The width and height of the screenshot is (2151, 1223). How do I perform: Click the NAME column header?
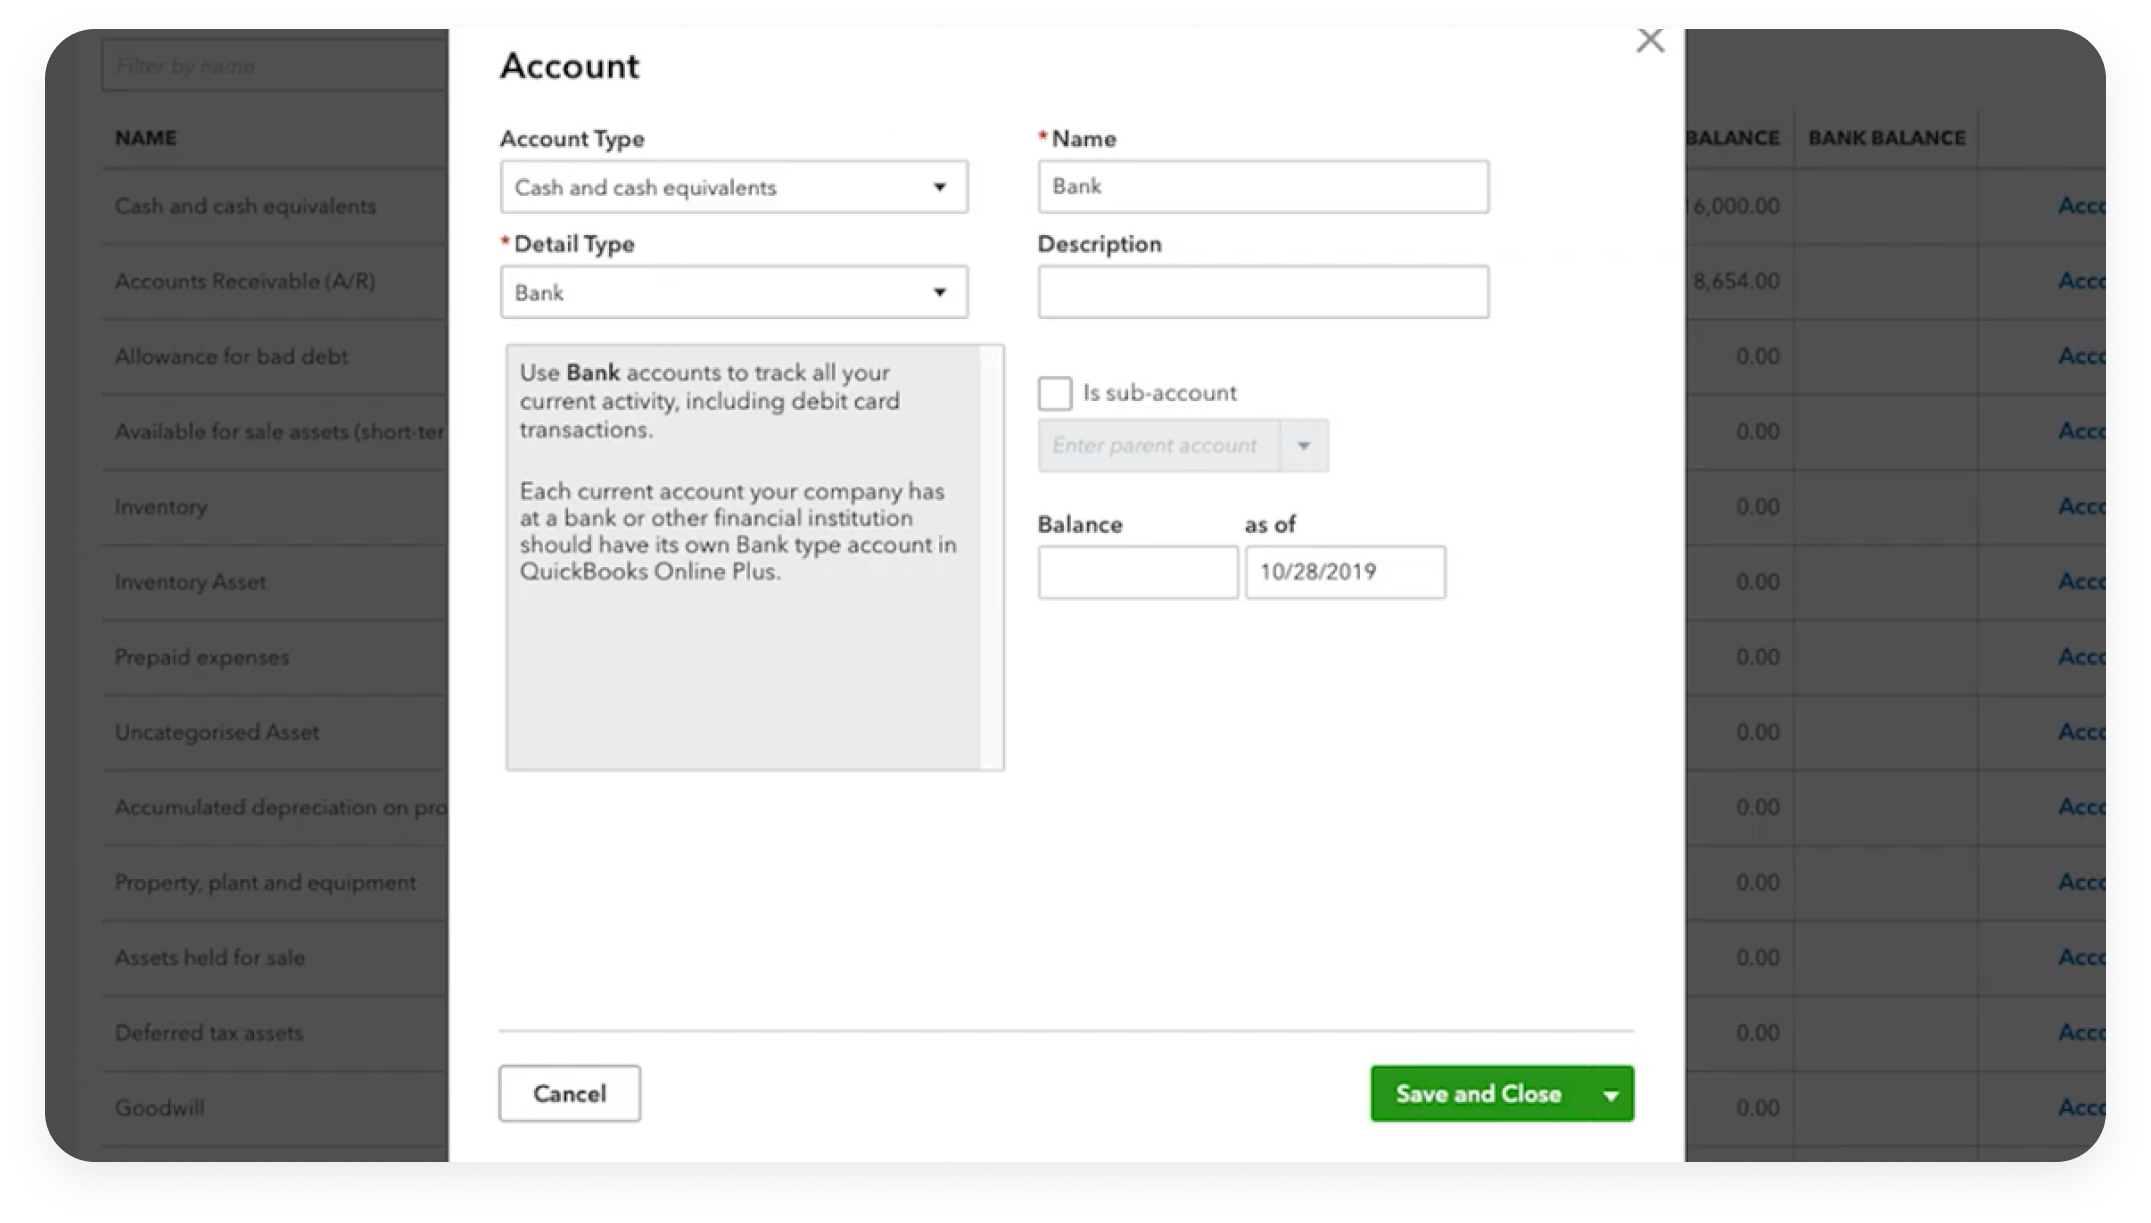click(144, 137)
